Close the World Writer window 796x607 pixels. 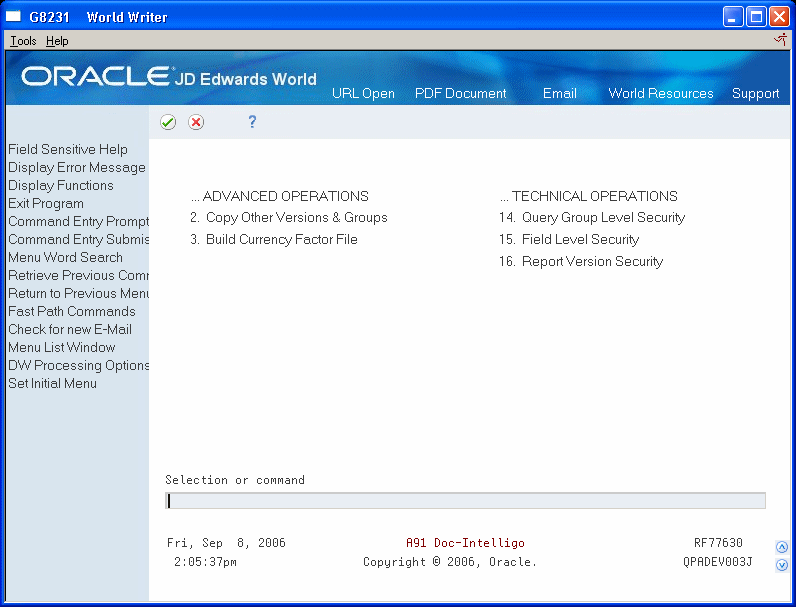point(779,17)
